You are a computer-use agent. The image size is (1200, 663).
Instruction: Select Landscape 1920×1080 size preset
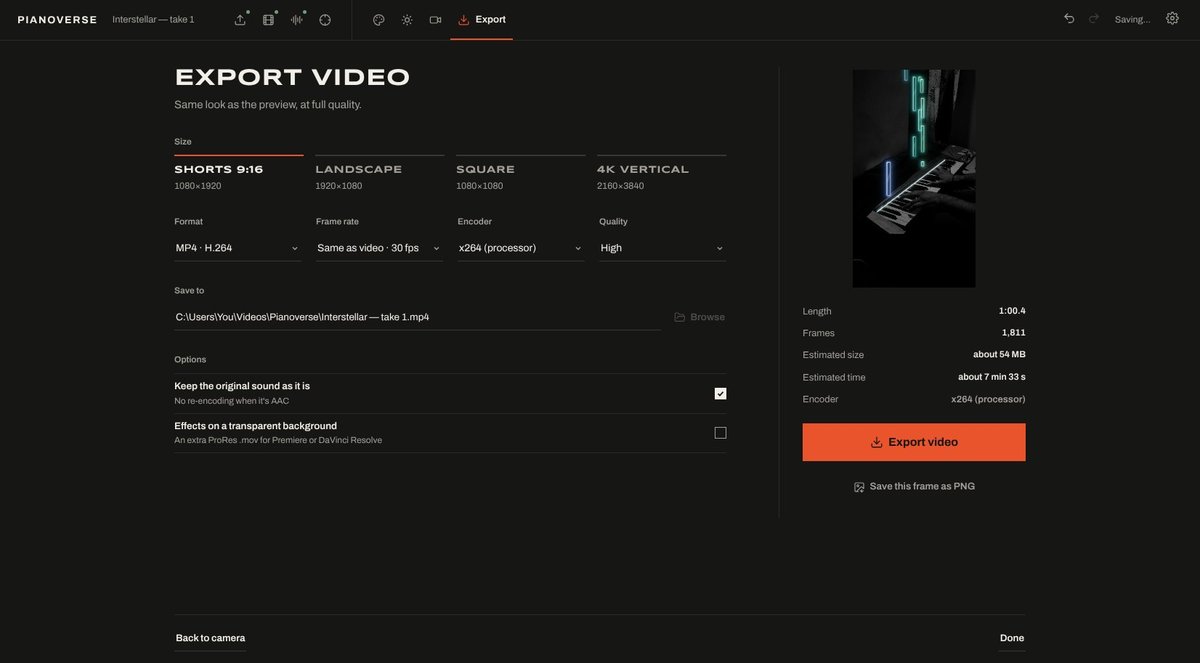380,174
